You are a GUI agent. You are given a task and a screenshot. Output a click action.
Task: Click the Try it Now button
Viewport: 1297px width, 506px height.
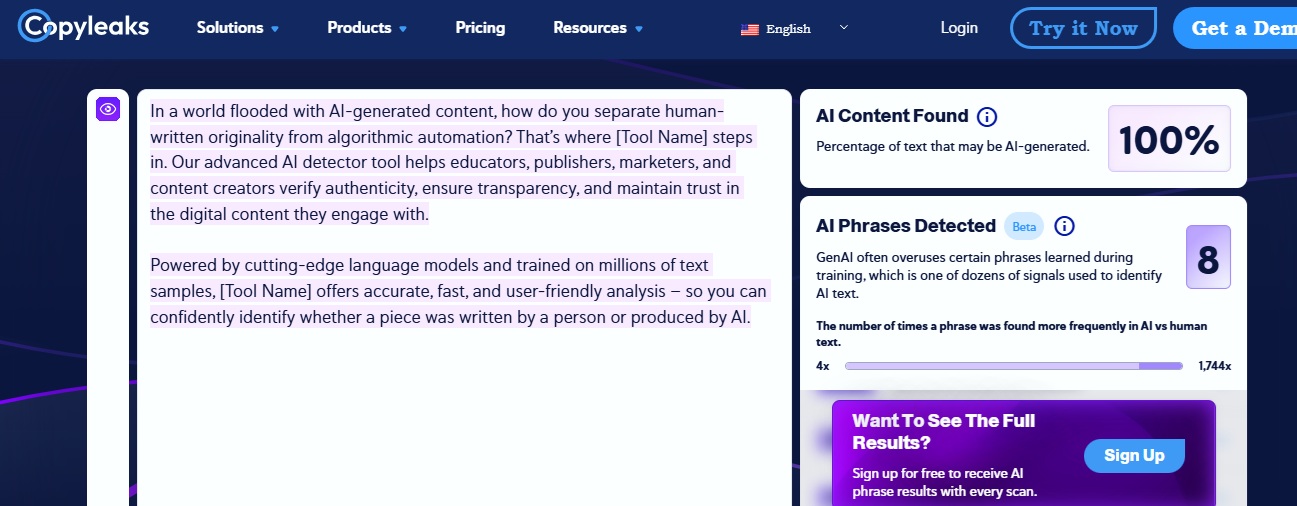click(1083, 28)
